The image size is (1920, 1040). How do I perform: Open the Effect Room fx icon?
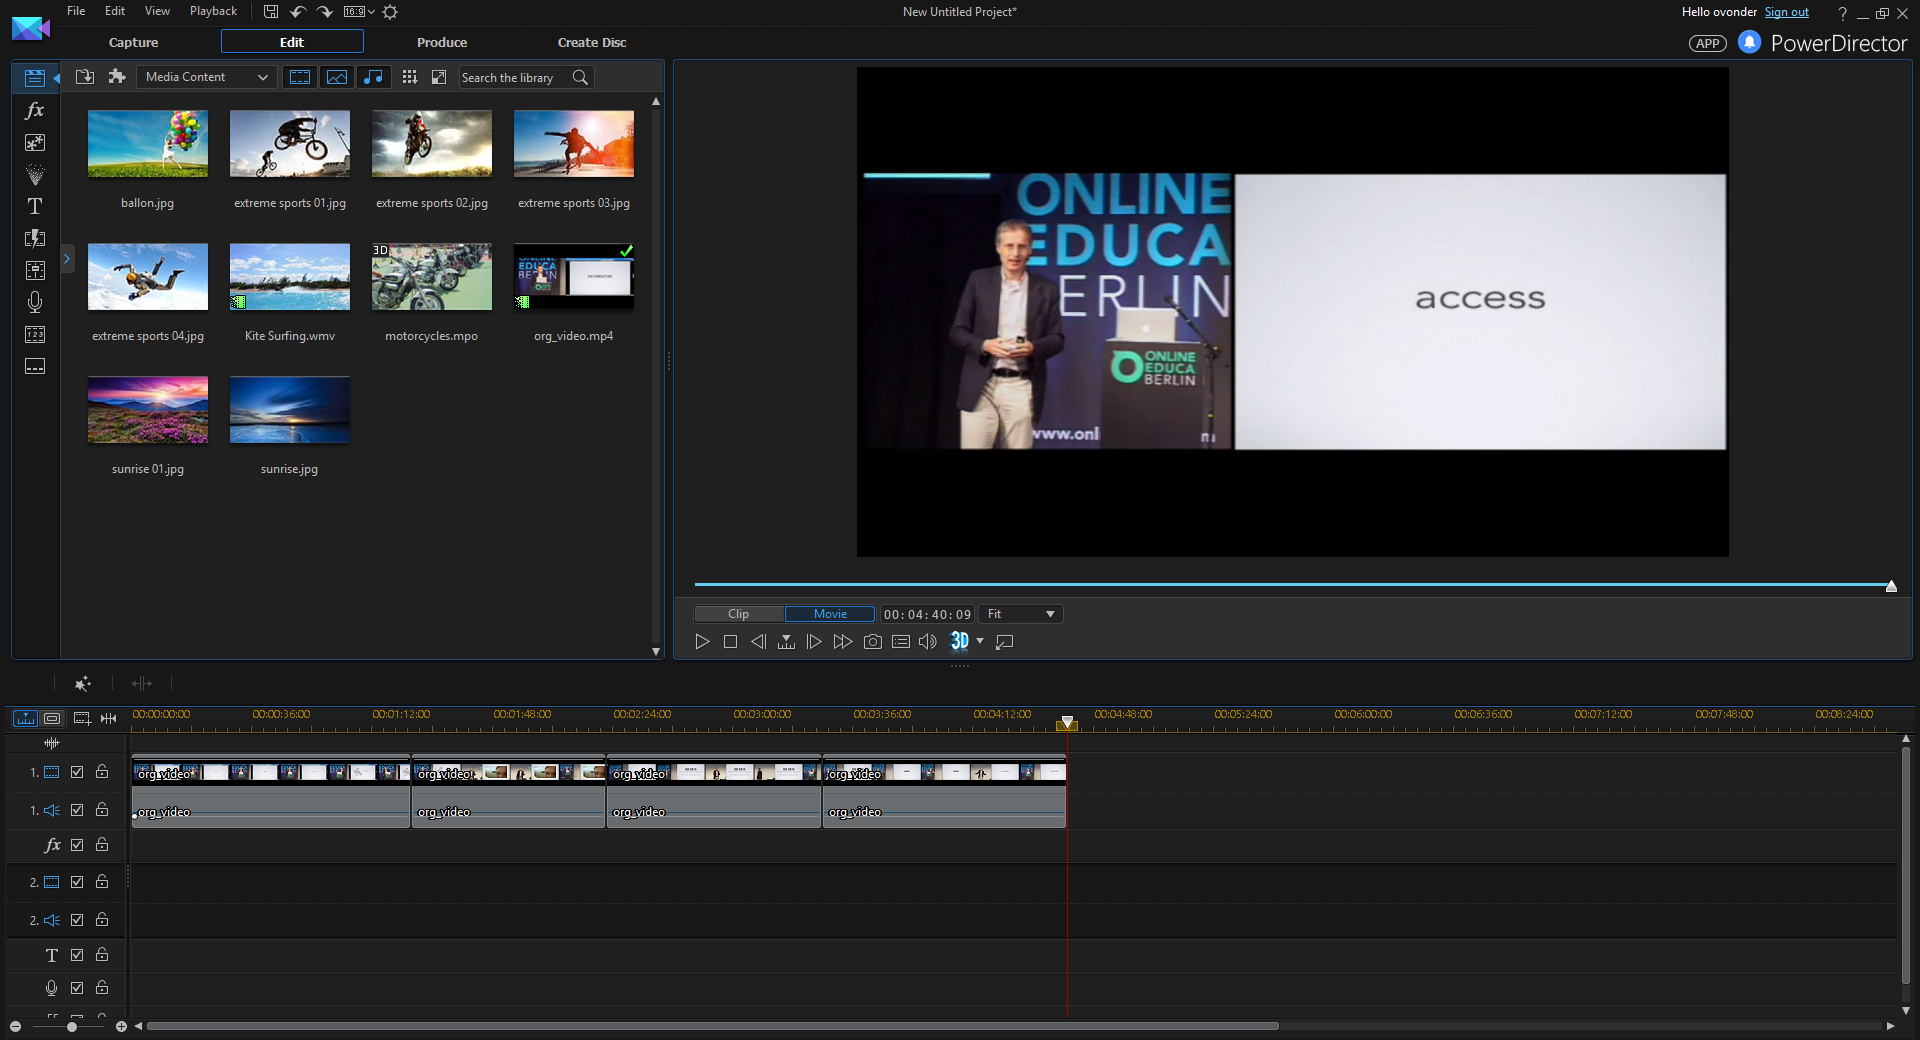click(x=34, y=110)
